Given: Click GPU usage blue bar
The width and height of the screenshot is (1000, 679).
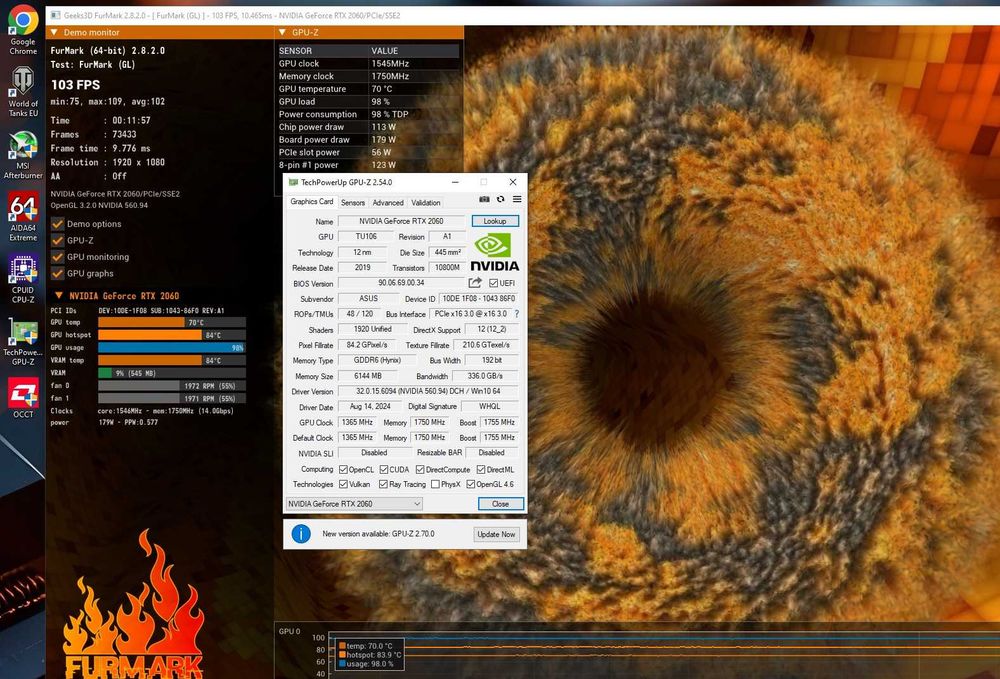Looking at the screenshot, I should click(x=172, y=347).
